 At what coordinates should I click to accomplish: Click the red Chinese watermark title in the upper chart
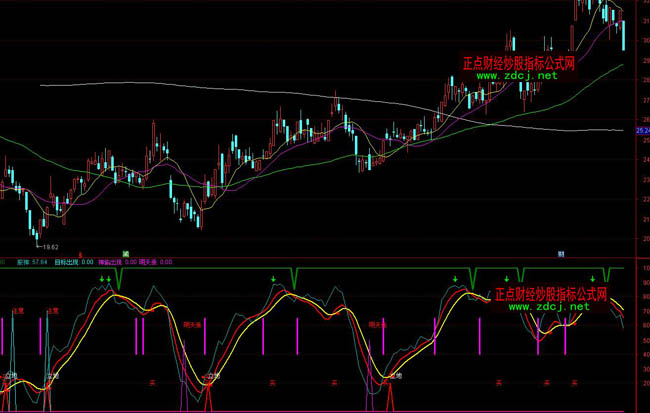(x=518, y=62)
